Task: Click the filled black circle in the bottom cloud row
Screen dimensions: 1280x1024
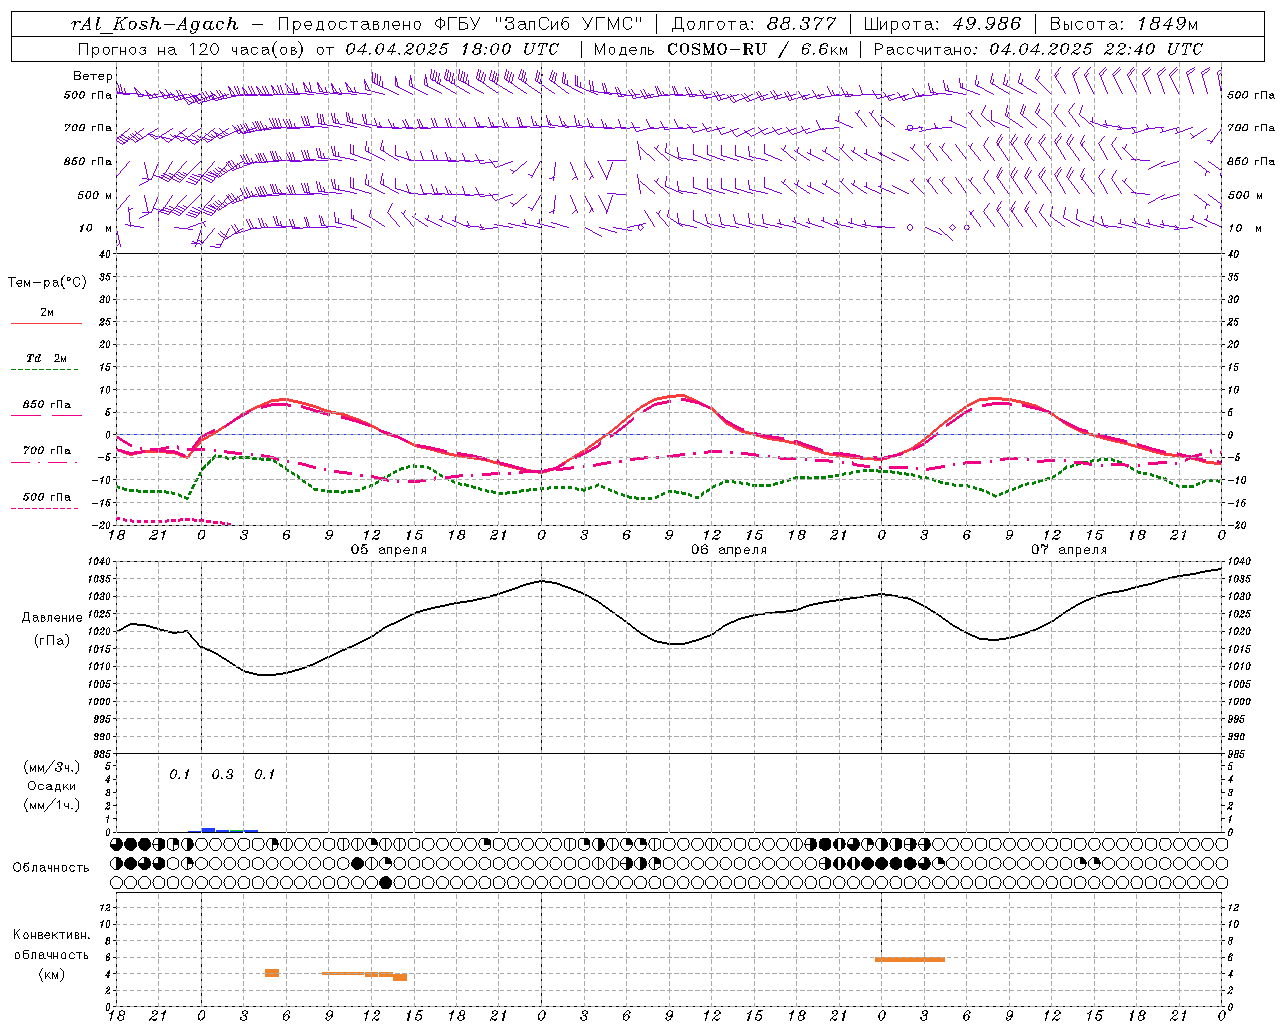Action: tap(386, 883)
